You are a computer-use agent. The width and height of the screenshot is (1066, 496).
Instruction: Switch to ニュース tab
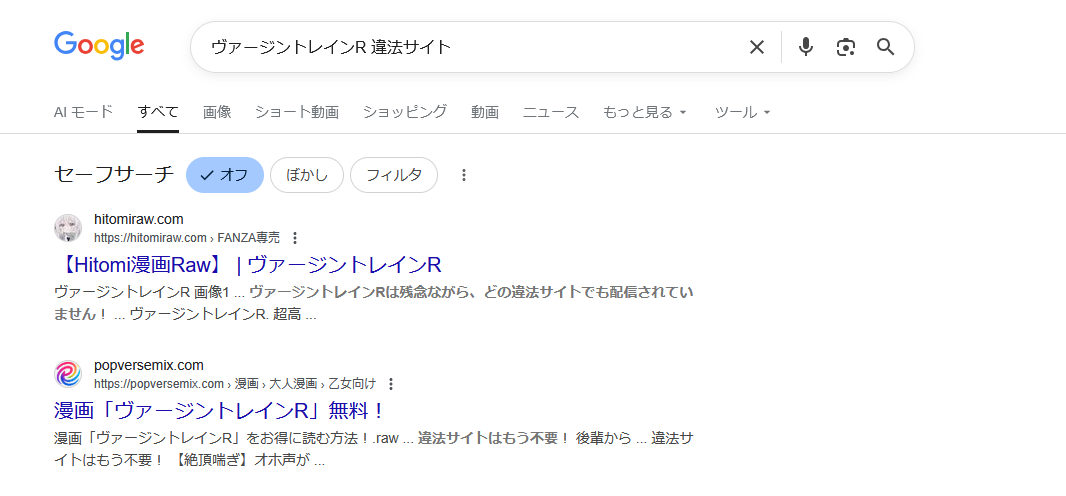[x=551, y=112]
